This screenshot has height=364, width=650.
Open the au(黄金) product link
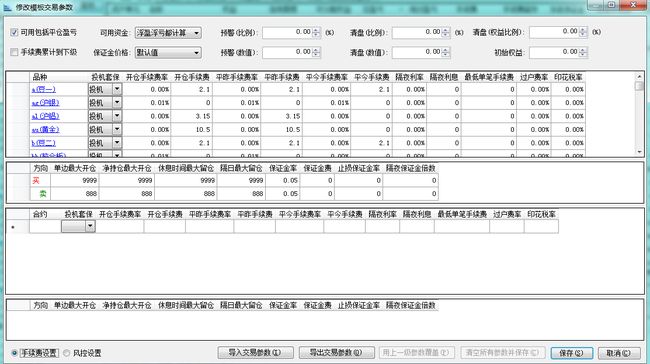click(46, 130)
